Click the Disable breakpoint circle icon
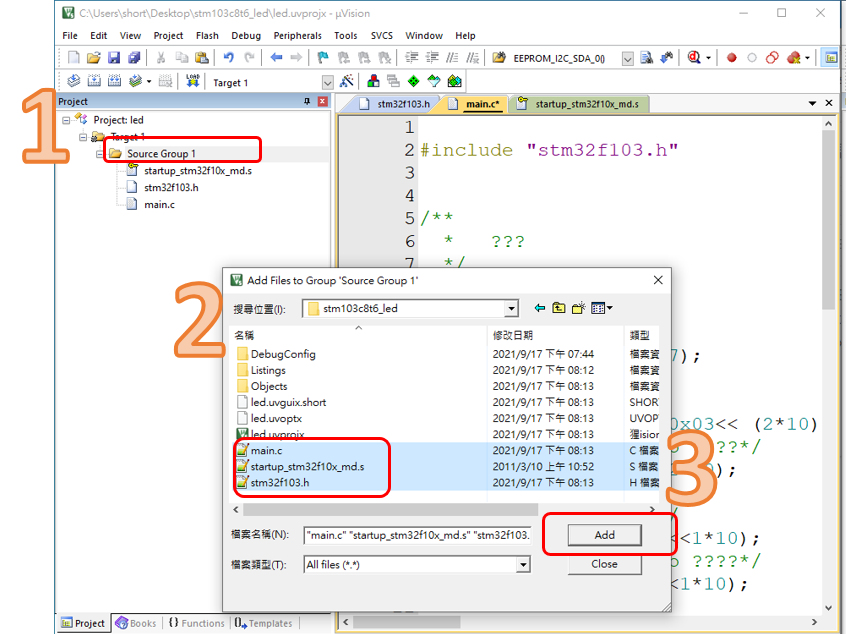 752,58
